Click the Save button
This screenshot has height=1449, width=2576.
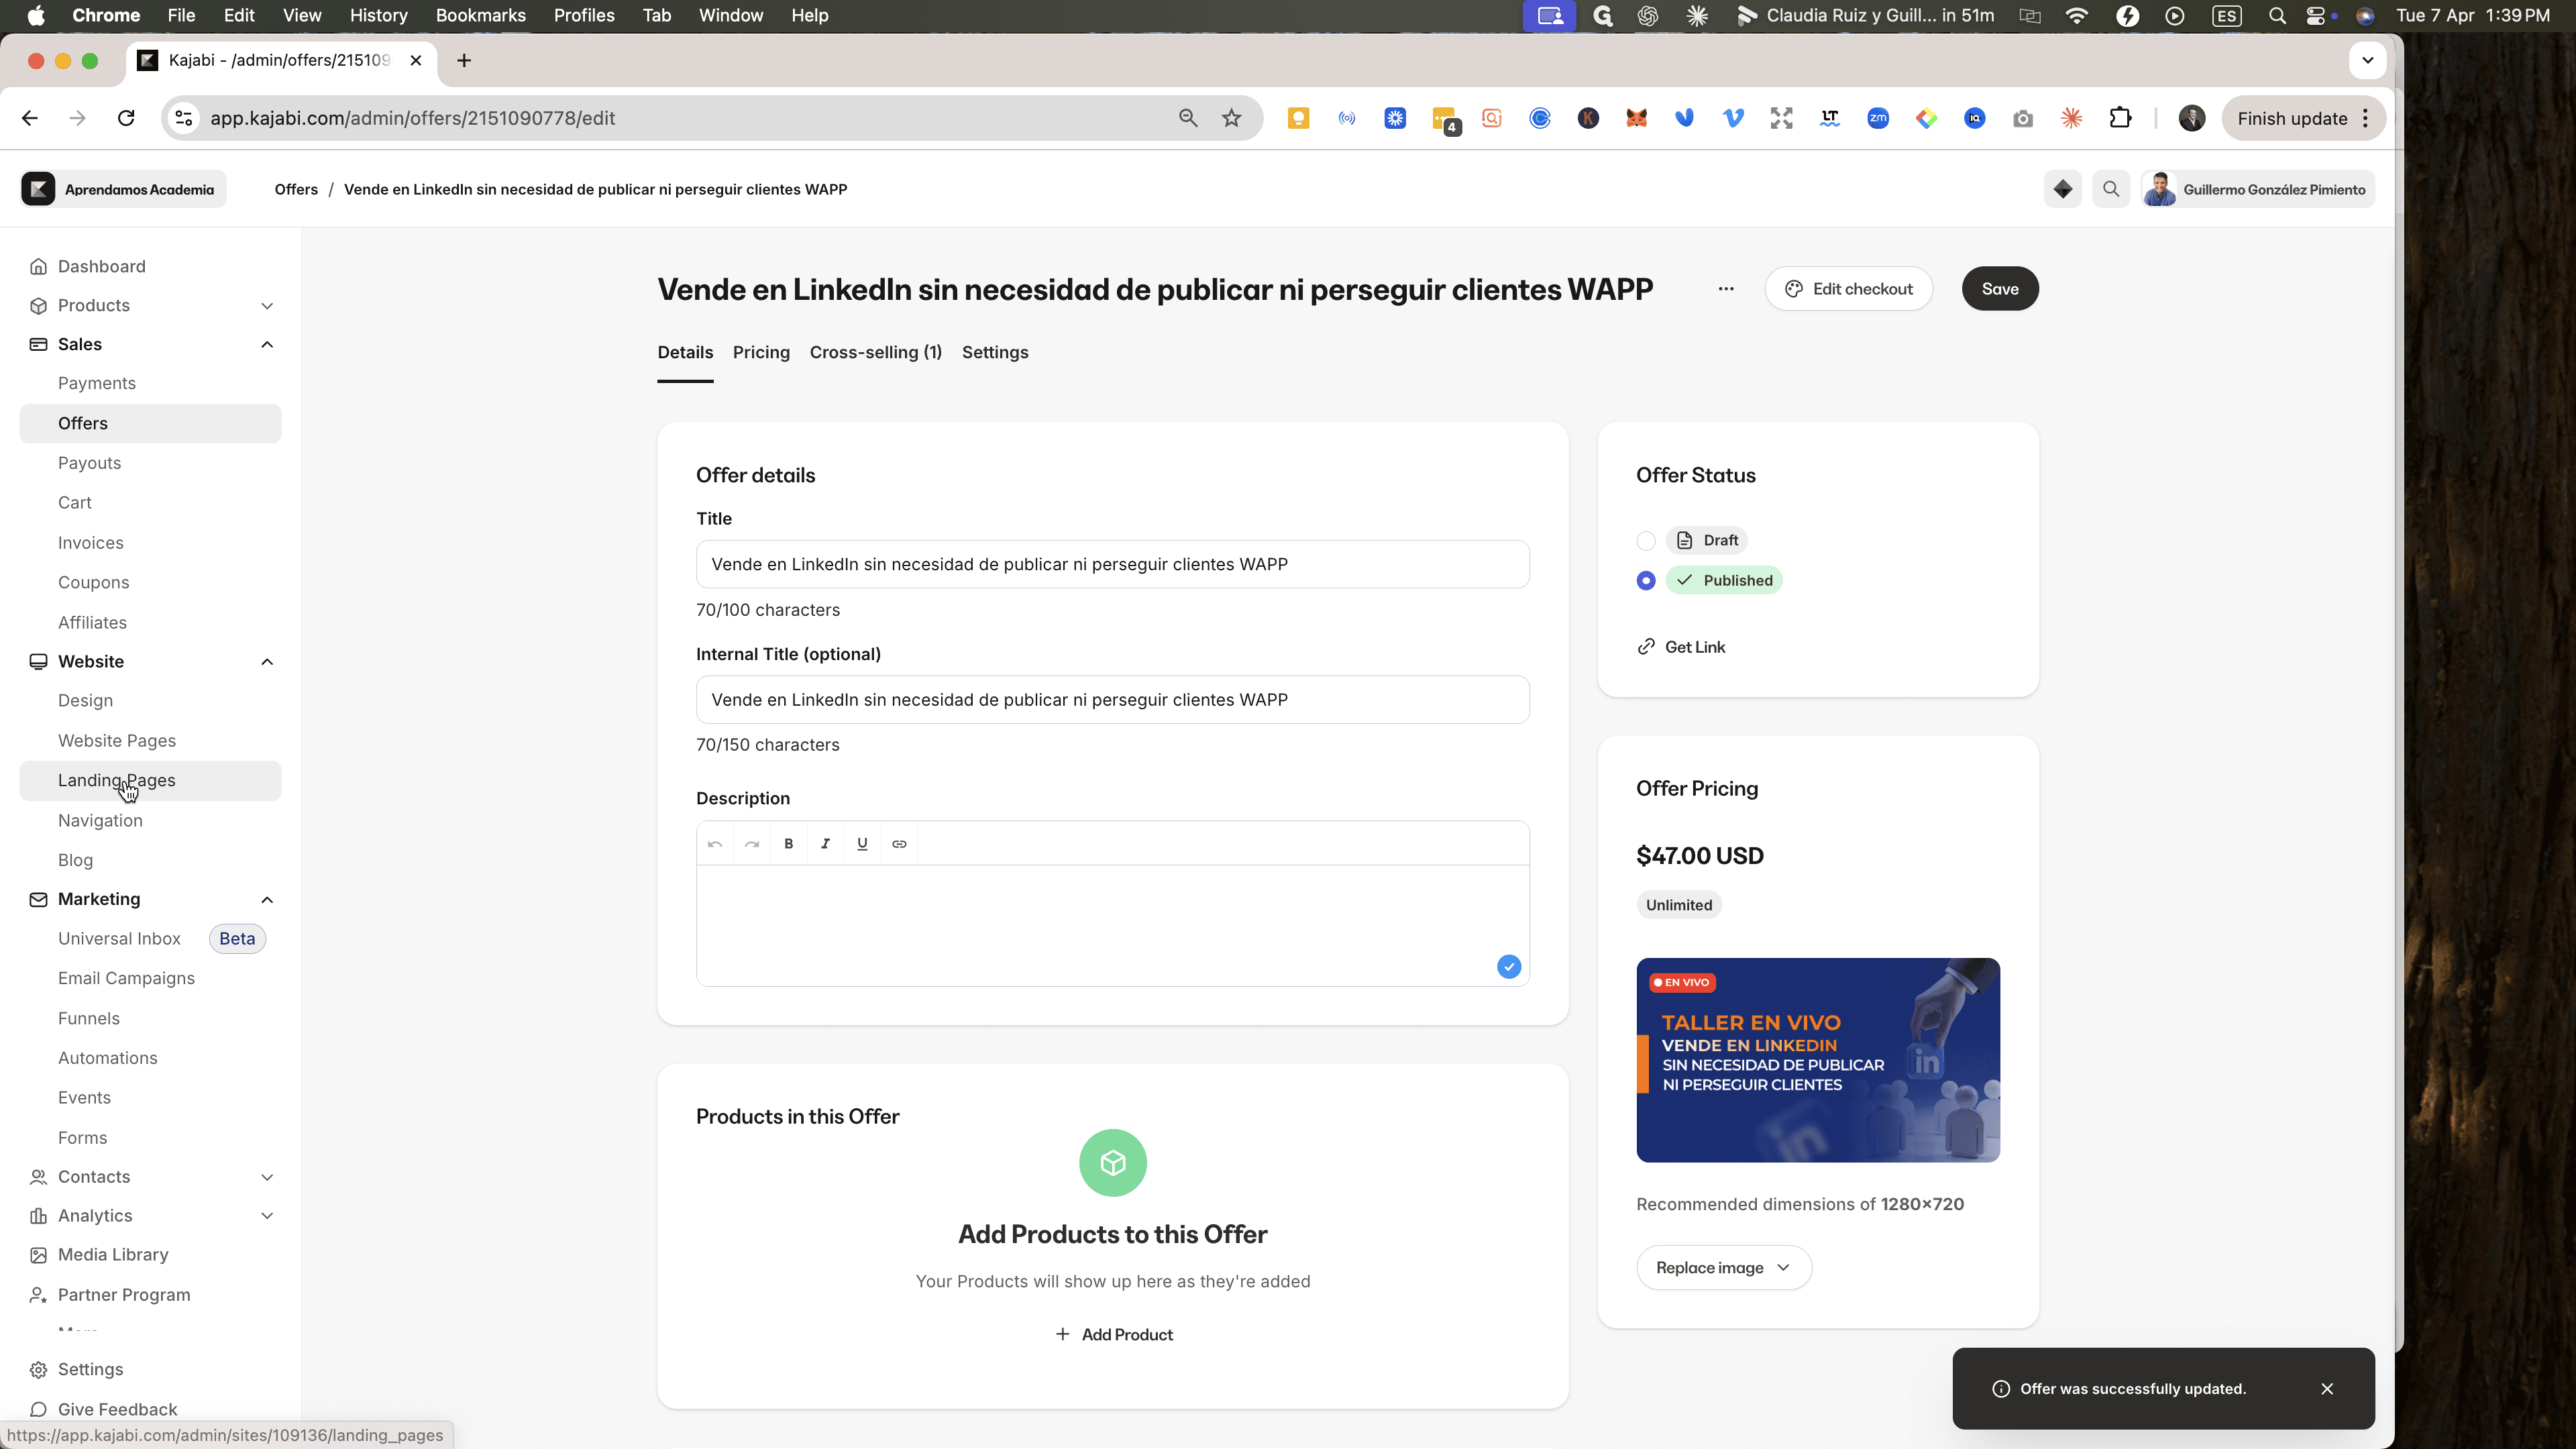[2000, 289]
